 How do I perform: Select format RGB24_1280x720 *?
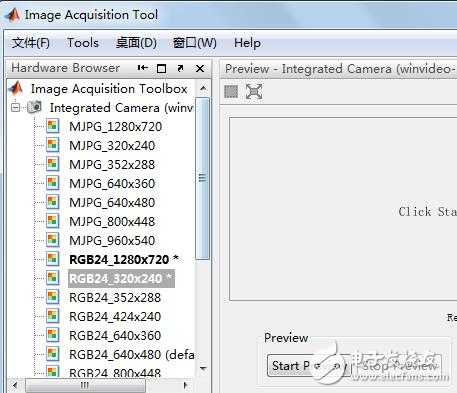pos(124,260)
